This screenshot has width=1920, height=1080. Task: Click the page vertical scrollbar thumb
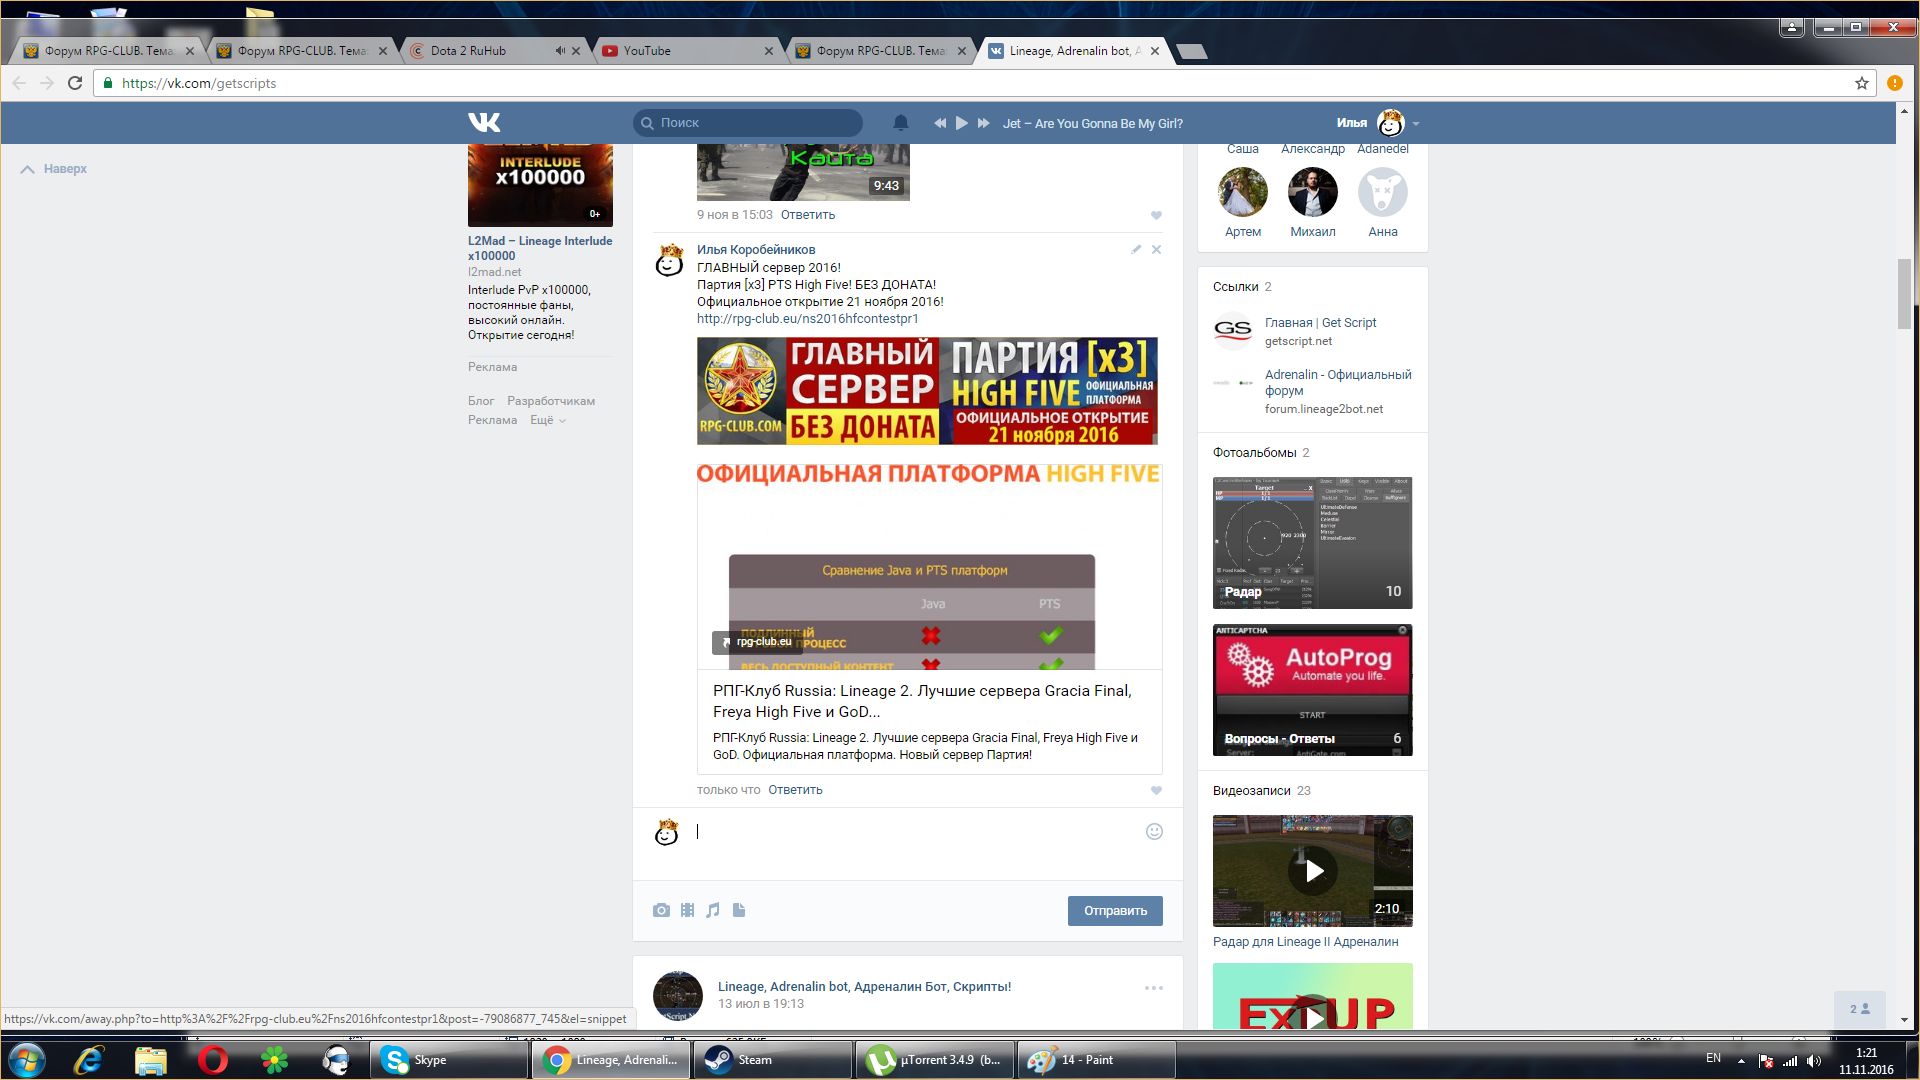click(1904, 293)
